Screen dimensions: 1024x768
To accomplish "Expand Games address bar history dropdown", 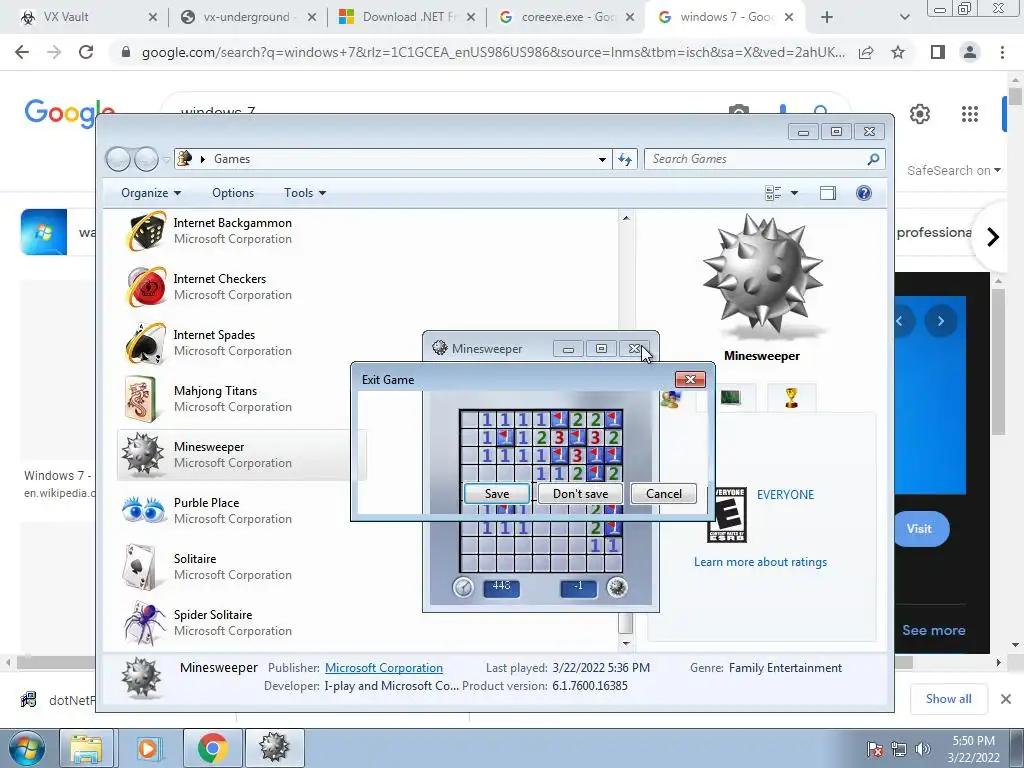I will pyautogui.click(x=602, y=159).
